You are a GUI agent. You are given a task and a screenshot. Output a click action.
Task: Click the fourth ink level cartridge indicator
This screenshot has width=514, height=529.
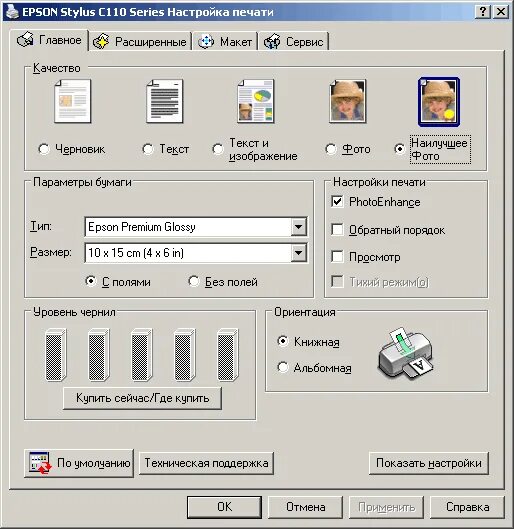coord(184,355)
